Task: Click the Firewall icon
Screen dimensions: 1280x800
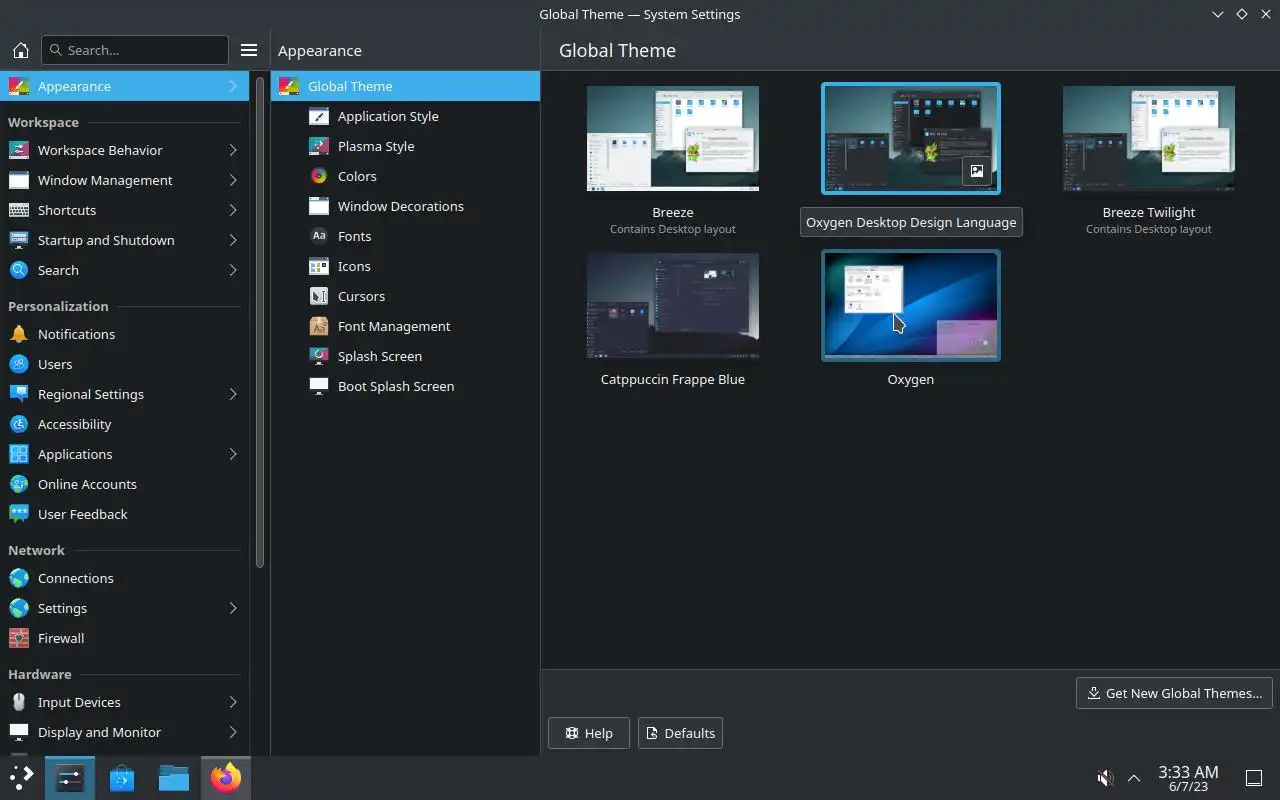Action: coord(18,638)
